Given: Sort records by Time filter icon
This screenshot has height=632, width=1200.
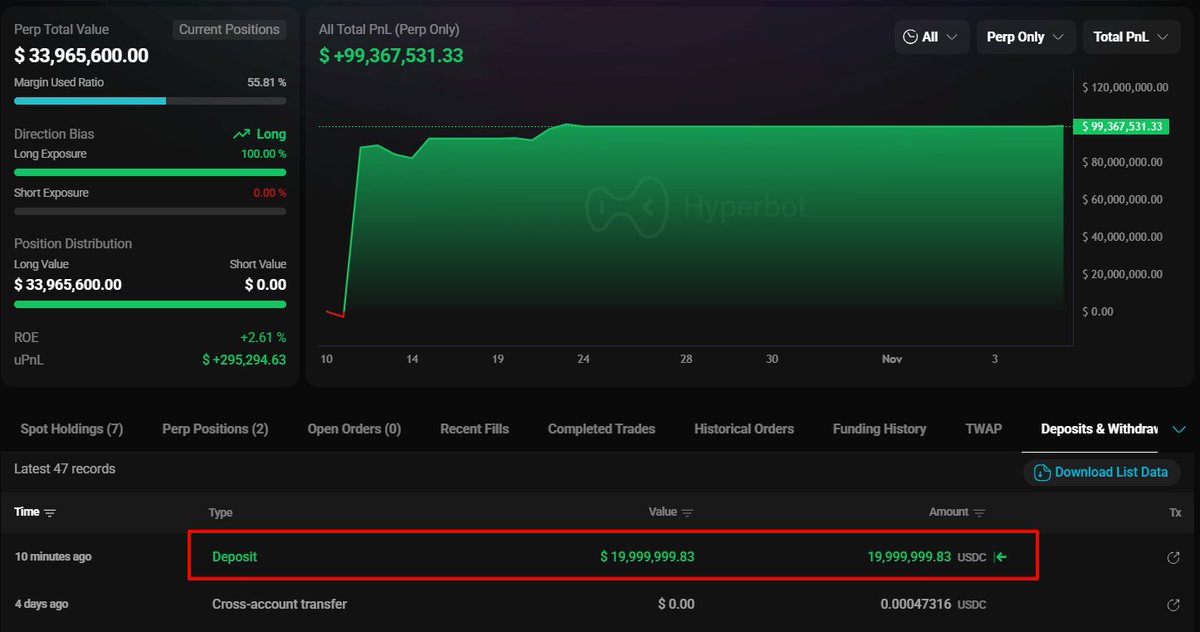Looking at the screenshot, I should pyautogui.click(x=50, y=513).
